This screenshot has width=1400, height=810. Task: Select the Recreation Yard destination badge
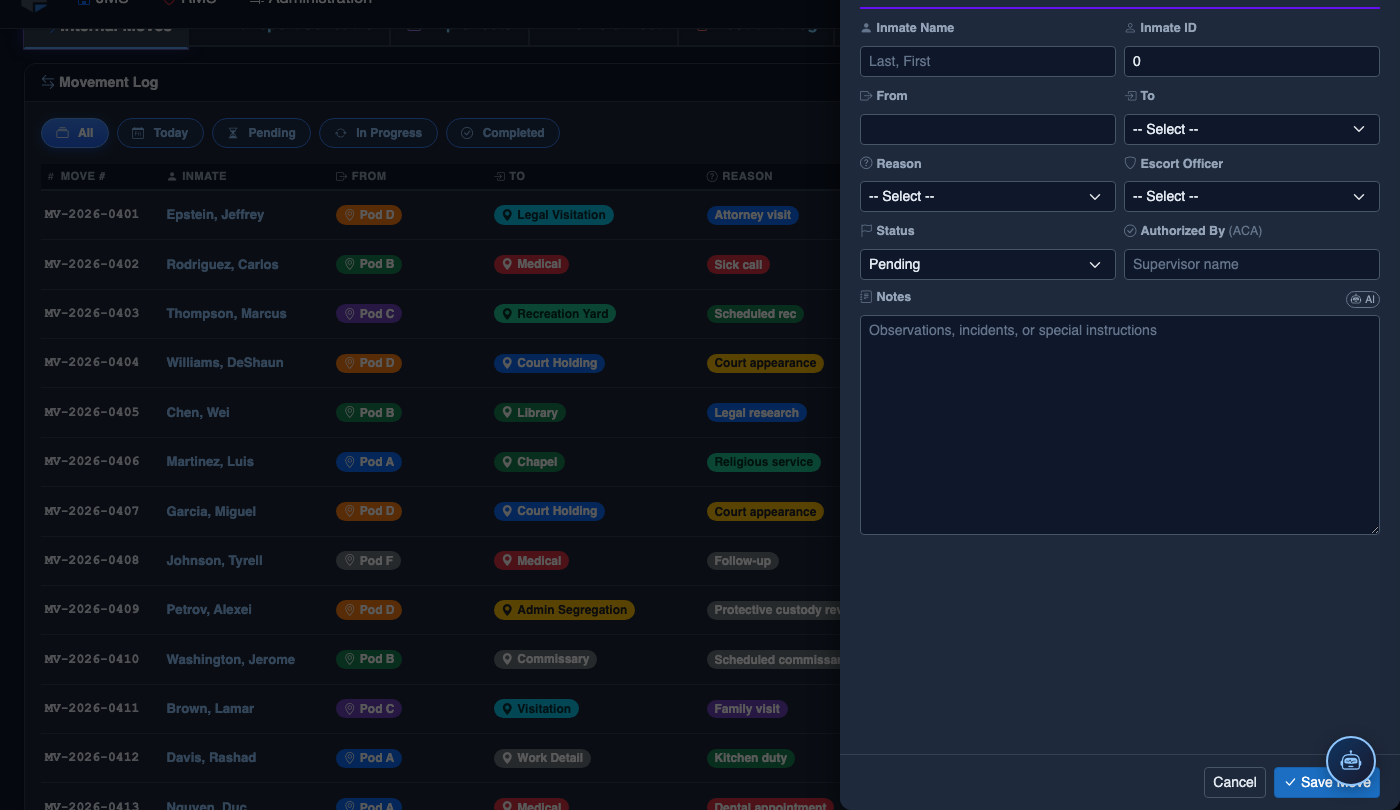click(x=555, y=314)
